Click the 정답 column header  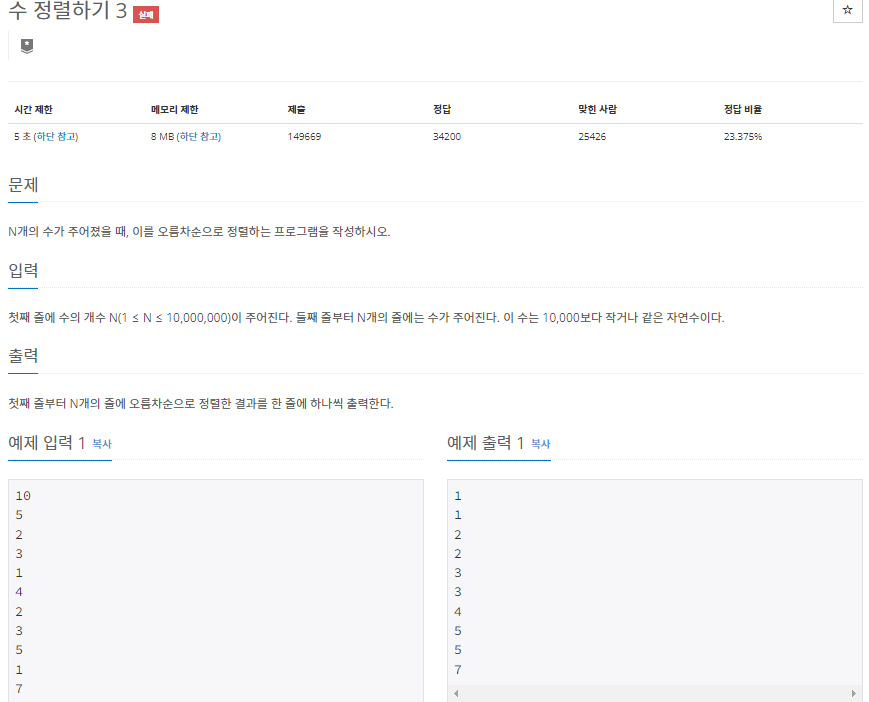coord(442,109)
